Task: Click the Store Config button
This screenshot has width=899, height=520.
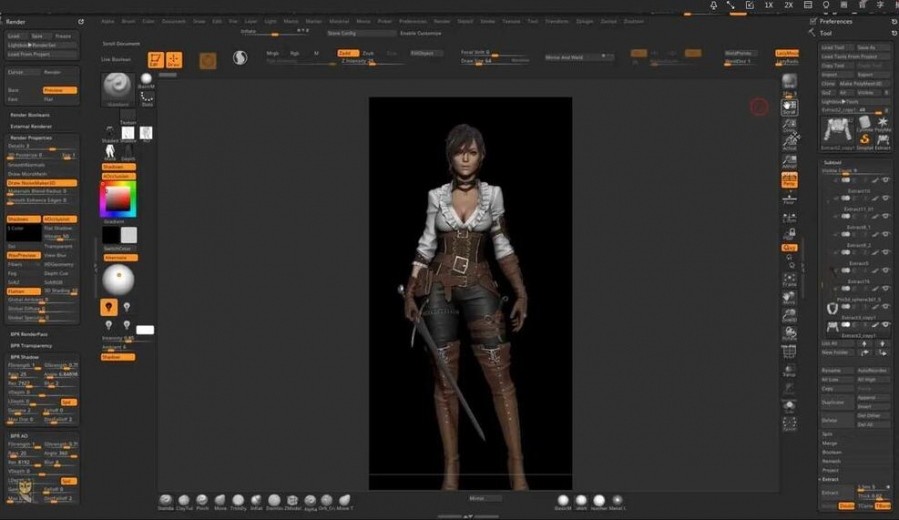Action: pos(361,33)
